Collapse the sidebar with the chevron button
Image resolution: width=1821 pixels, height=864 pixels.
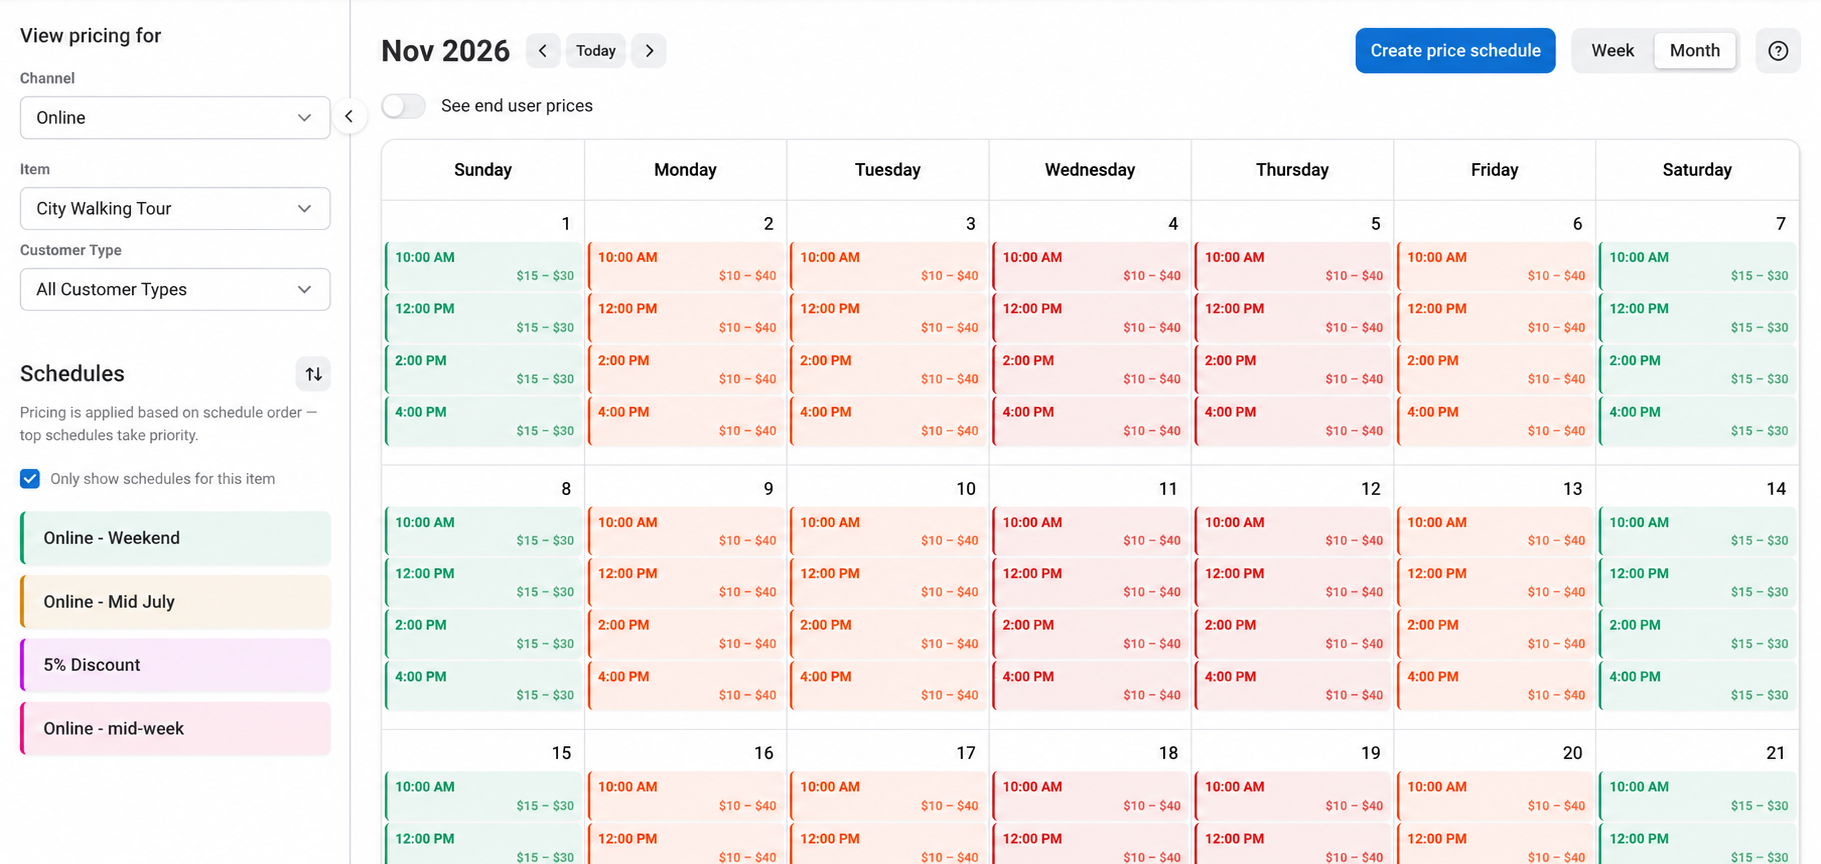[349, 117]
